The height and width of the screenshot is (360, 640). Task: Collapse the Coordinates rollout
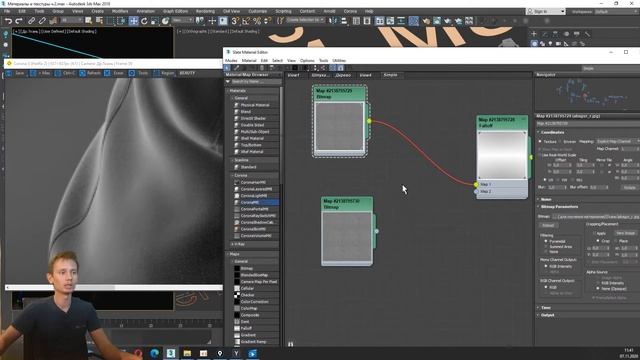pyautogui.click(x=552, y=133)
